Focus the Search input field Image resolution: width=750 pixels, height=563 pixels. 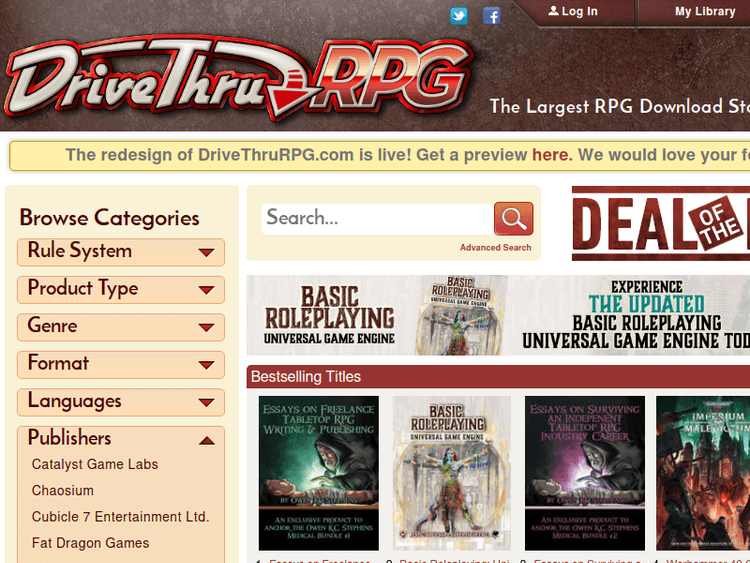point(377,219)
